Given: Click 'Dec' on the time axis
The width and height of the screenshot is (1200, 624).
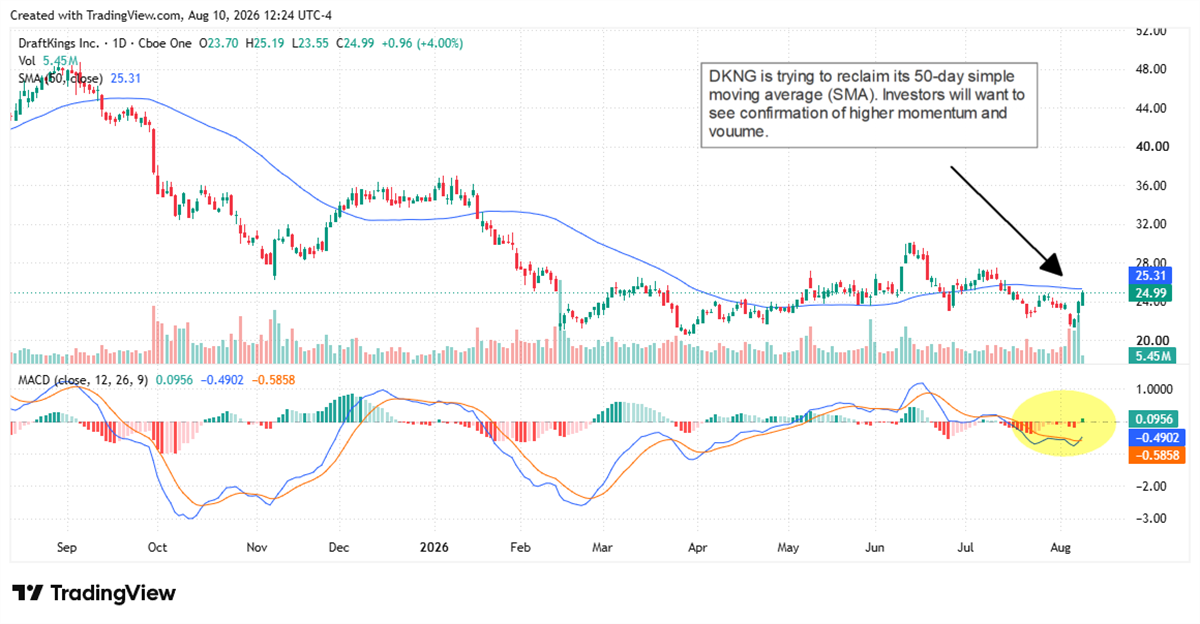Looking at the screenshot, I should (x=338, y=548).
